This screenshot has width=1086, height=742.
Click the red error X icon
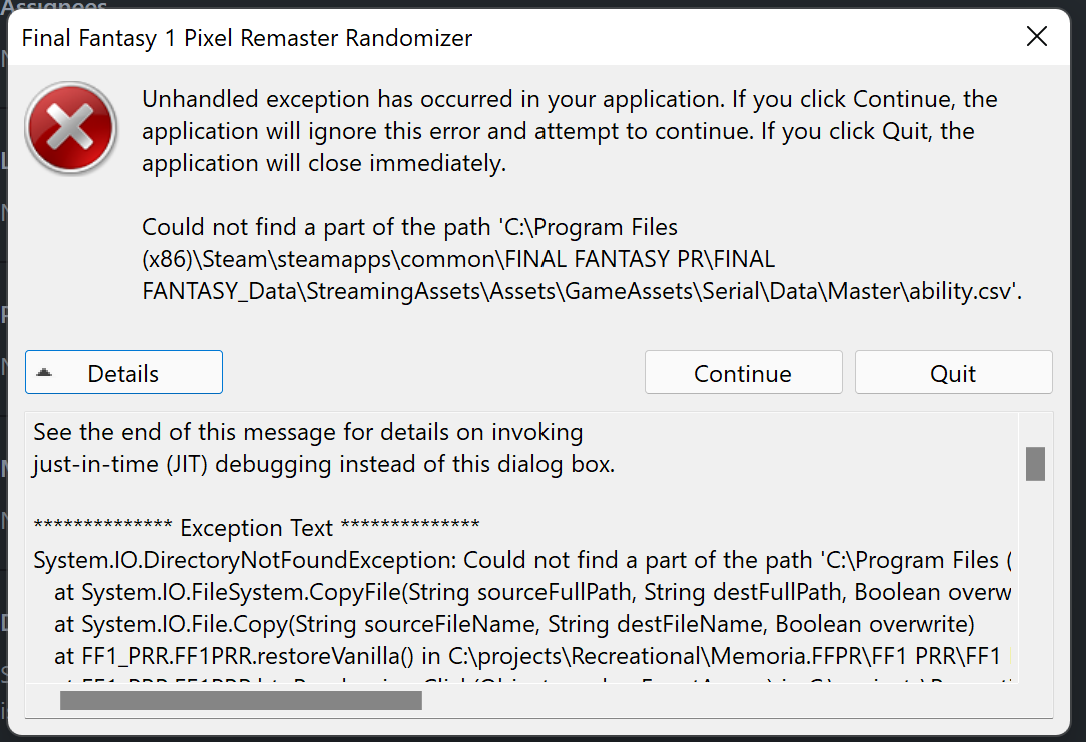pos(70,128)
